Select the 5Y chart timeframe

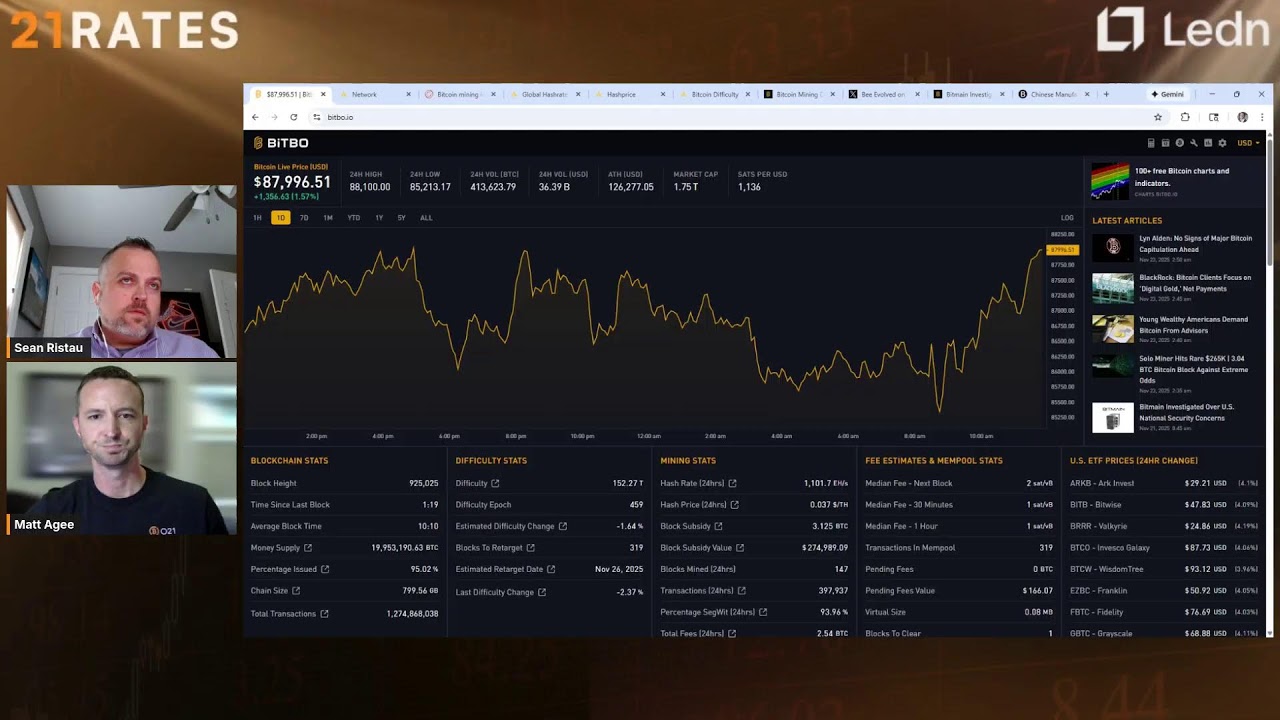[x=401, y=217]
